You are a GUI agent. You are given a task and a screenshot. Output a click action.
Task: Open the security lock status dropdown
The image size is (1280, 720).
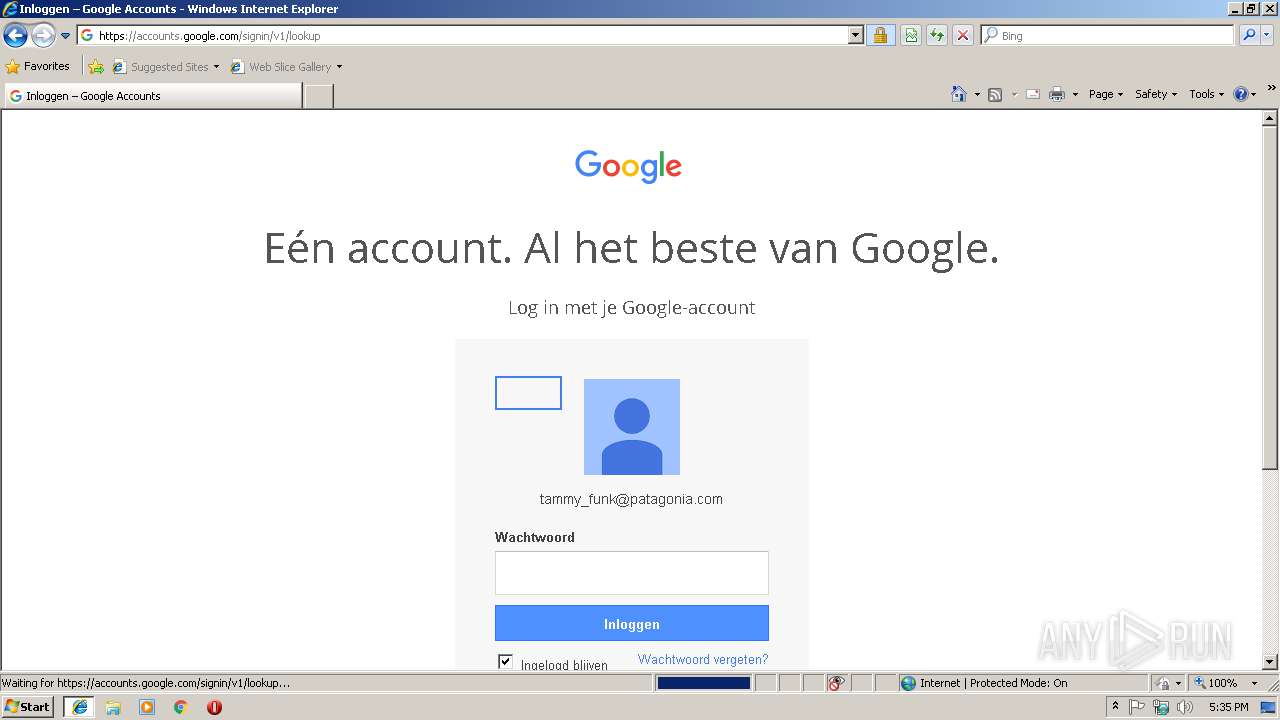click(x=1168, y=683)
